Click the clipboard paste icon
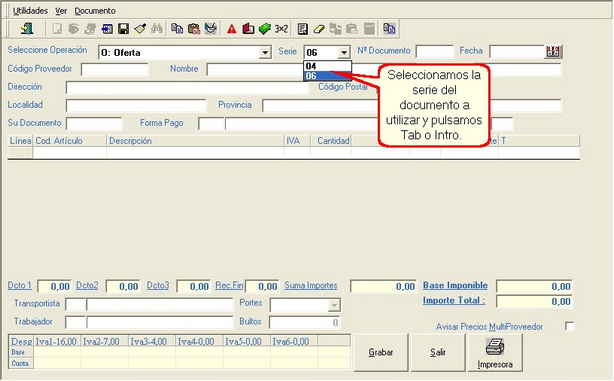Screen dimensions: 614x381 pyautogui.click(x=194, y=29)
